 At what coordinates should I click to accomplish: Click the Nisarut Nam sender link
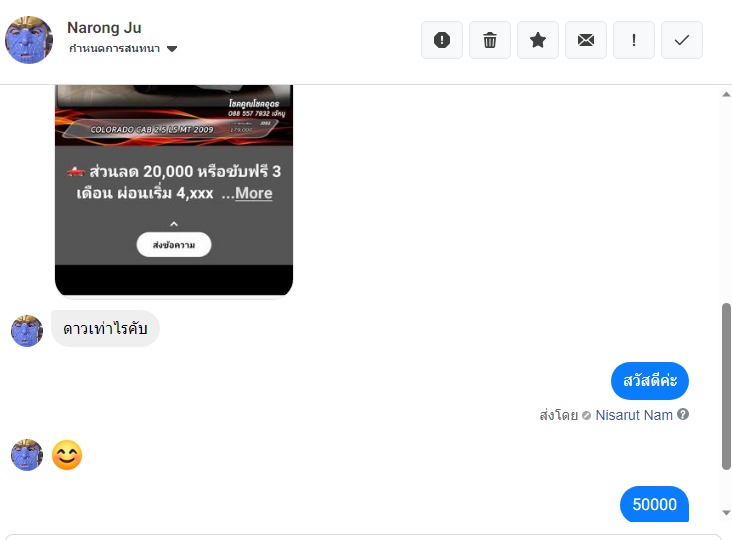click(x=634, y=415)
